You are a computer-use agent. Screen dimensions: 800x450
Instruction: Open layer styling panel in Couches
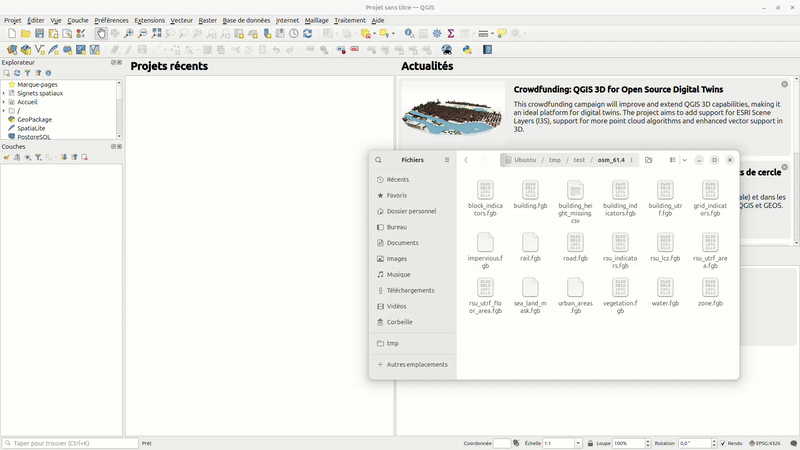pos(7,157)
